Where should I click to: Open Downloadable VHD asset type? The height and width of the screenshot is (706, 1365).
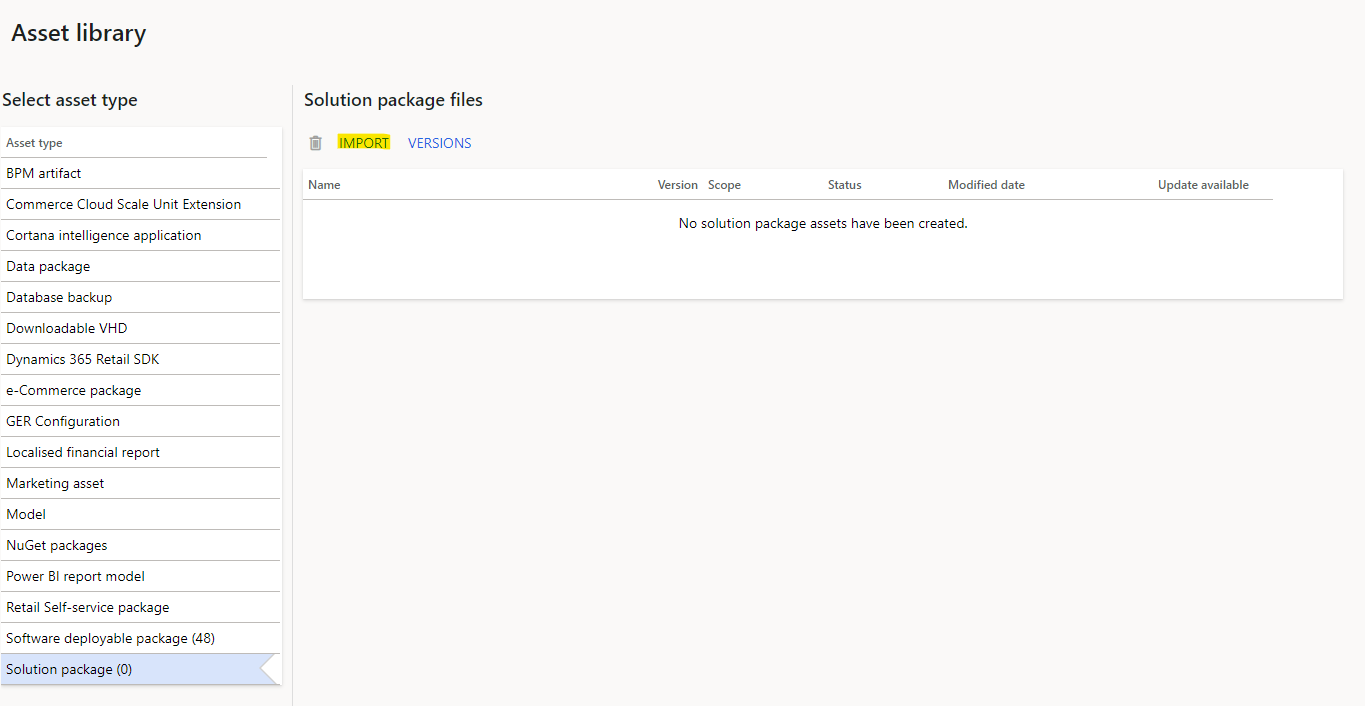pos(67,328)
